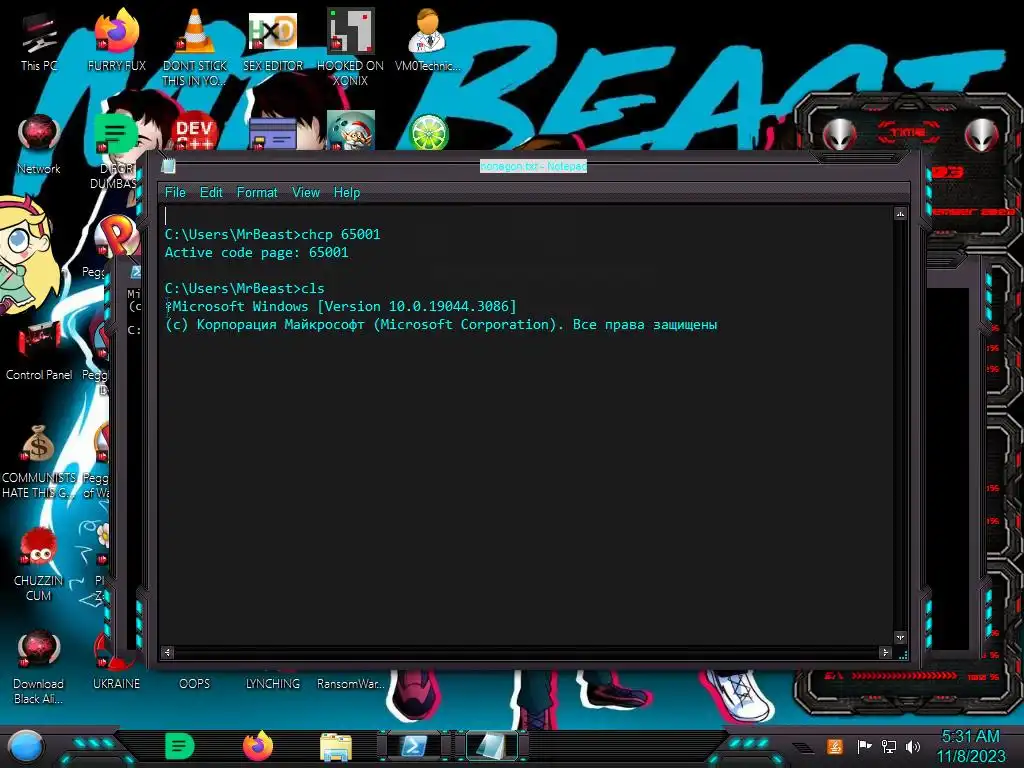The height and width of the screenshot is (768, 1024).
Task: Open the Santa bowling game desktop icon
Action: tap(351, 131)
